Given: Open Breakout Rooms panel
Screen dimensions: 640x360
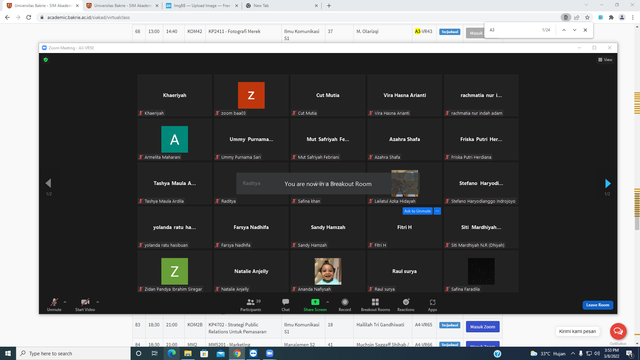Looking at the screenshot, I should [x=375, y=304].
